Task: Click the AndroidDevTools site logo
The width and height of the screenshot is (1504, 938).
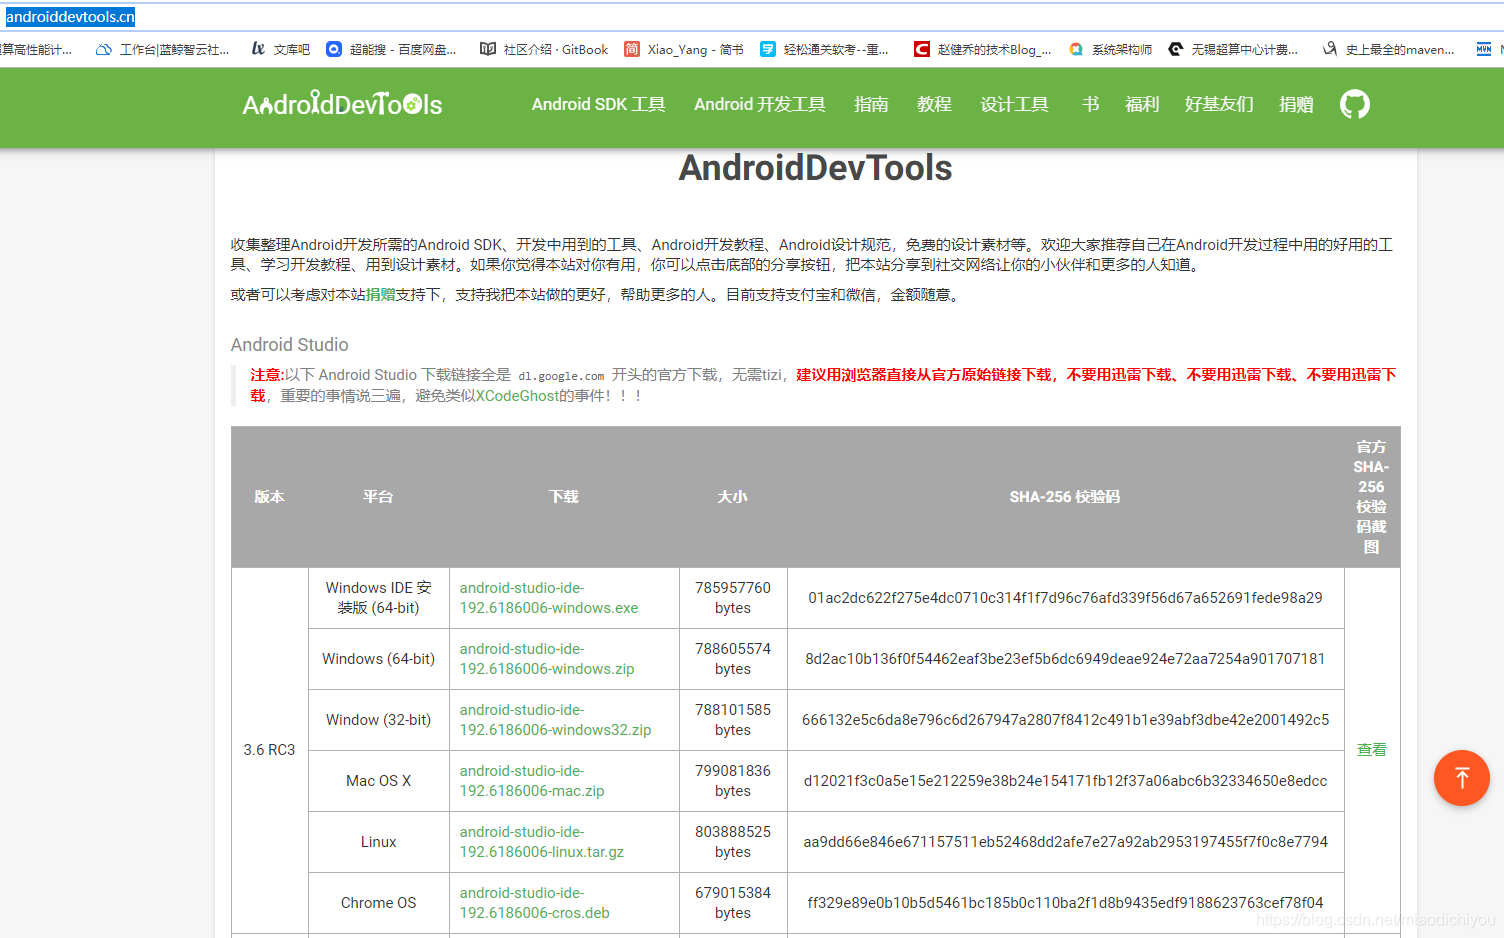Action: tap(342, 104)
